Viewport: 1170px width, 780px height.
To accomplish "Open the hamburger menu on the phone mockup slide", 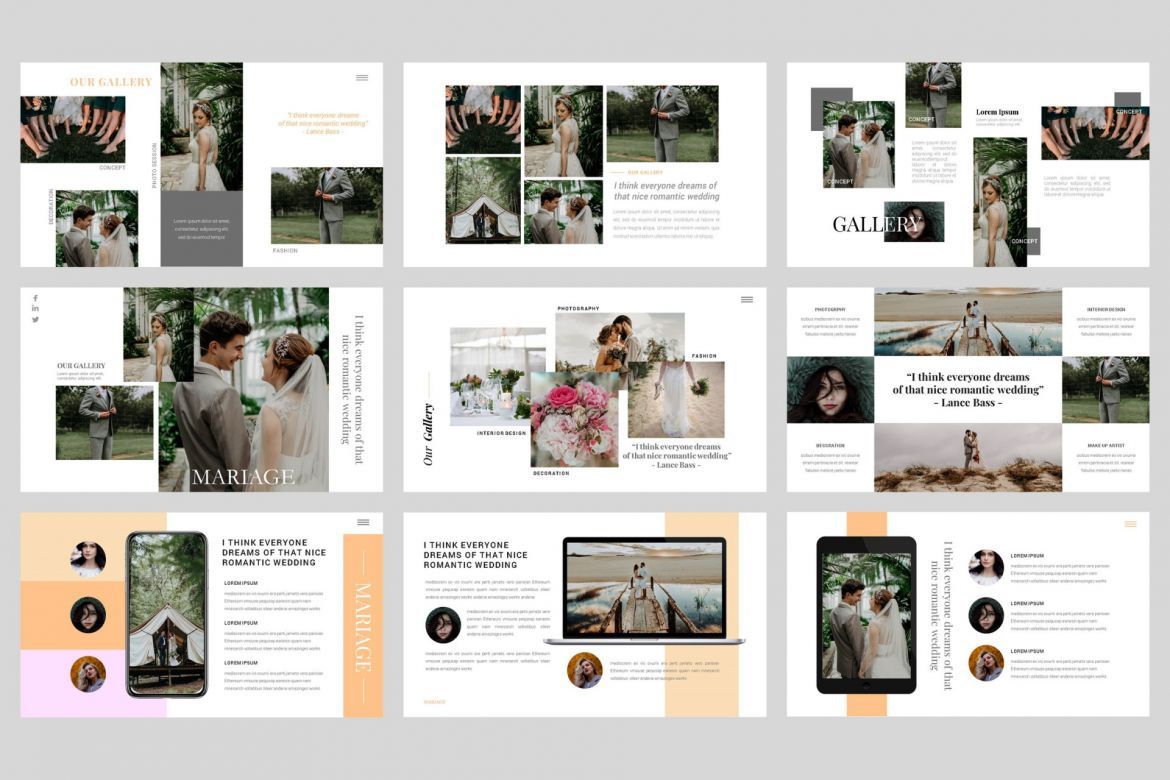I will (x=361, y=521).
